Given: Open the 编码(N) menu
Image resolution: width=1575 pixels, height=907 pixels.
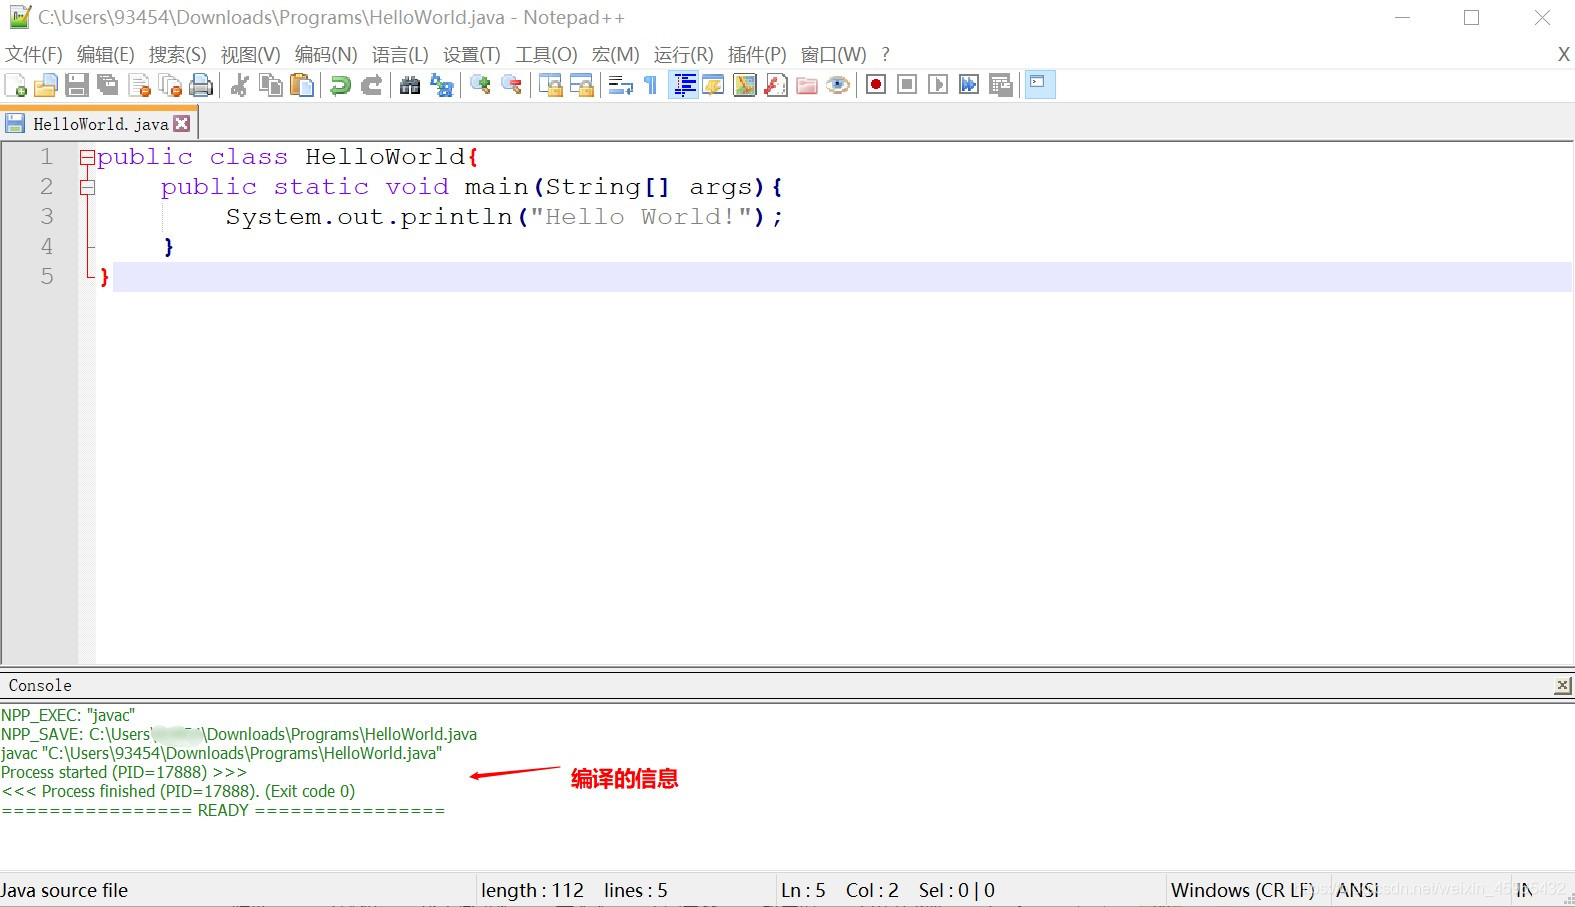Looking at the screenshot, I should (x=326, y=54).
